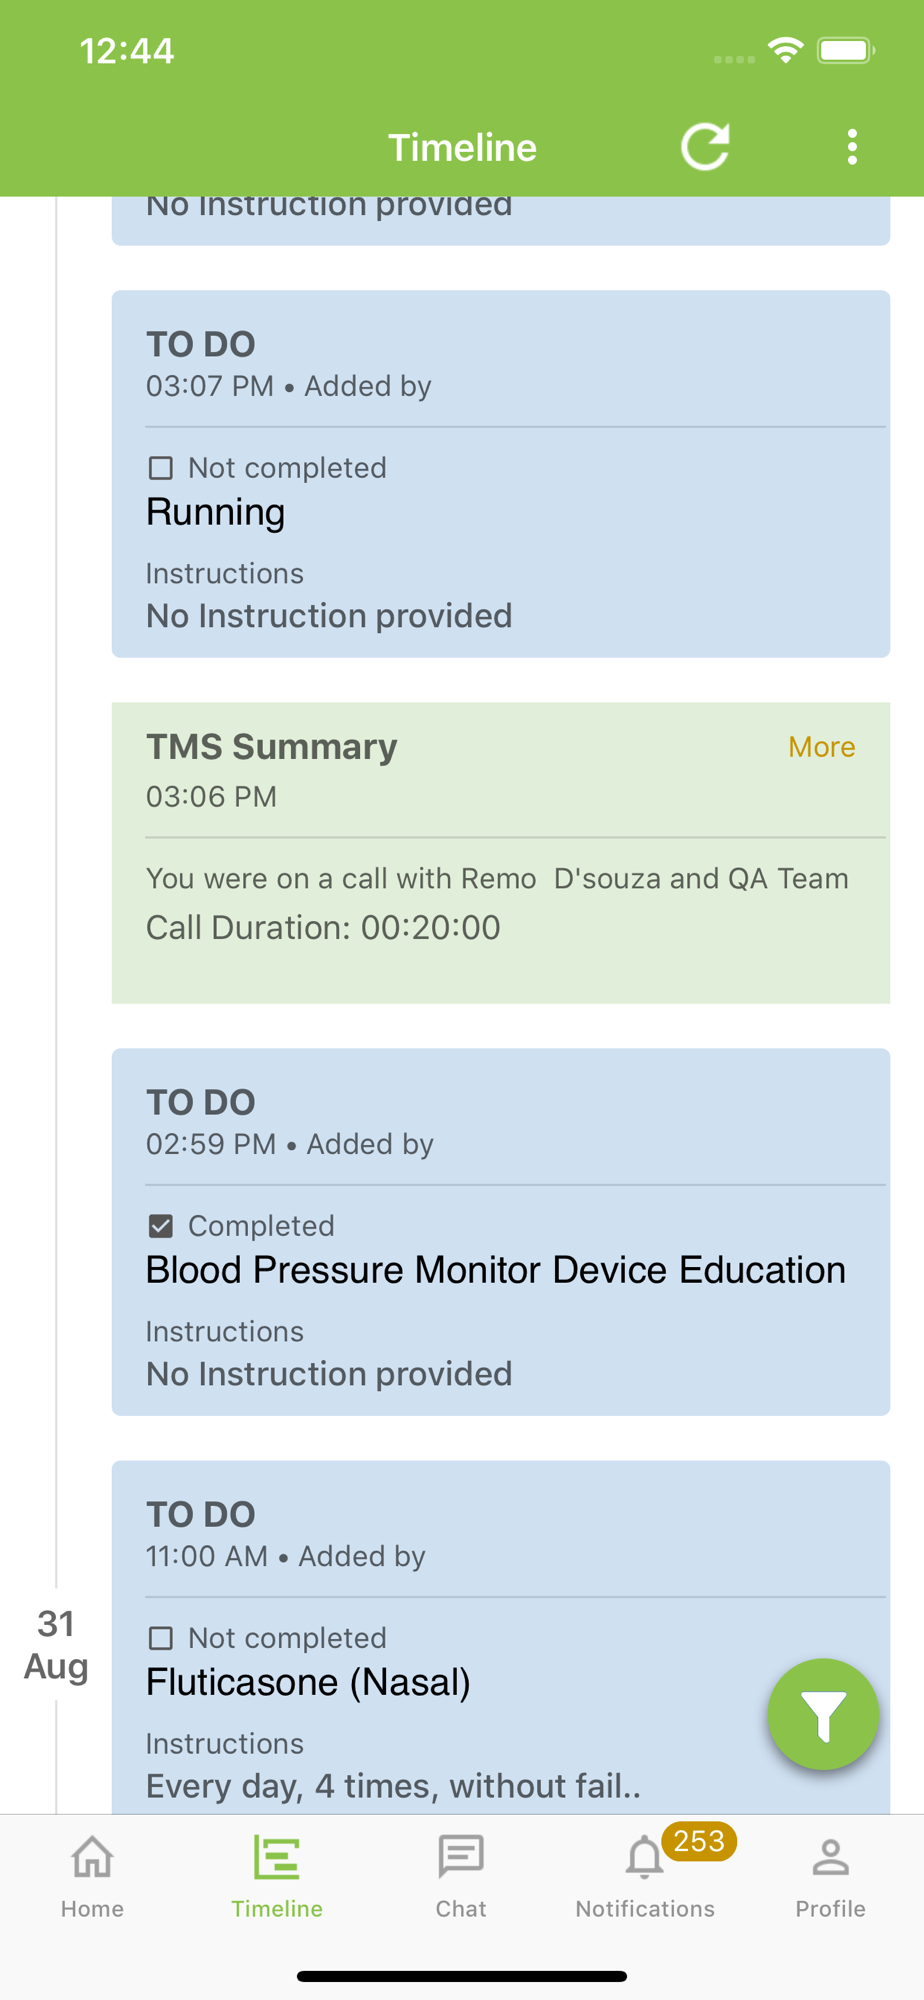Select the 31 Aug date marker
This screenshot has height=2000, width=924.
coord(56,1645)
